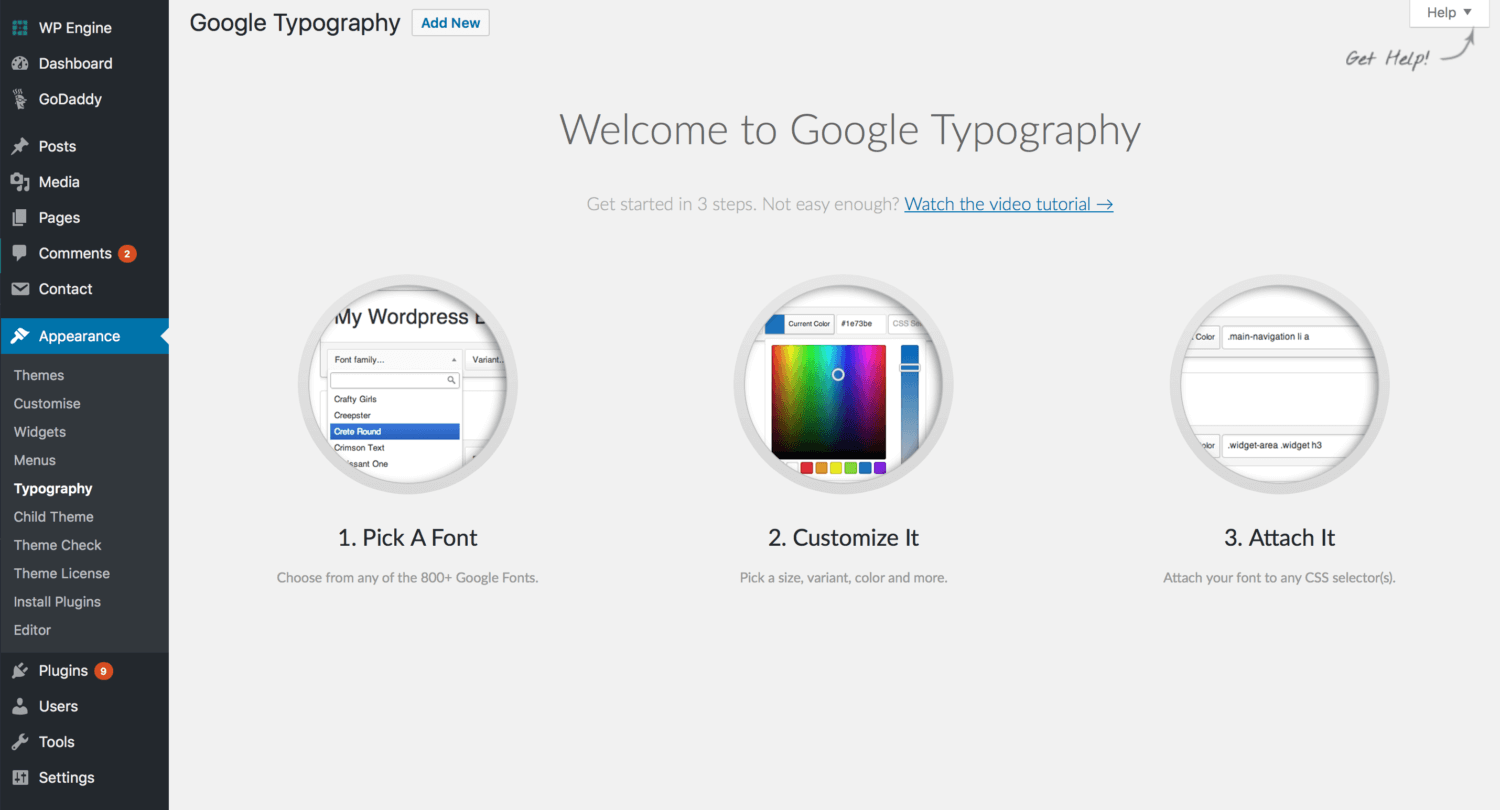Open Theme Check submenu item
Viewport: 1500px width, 810px height.
coord(58,545)
